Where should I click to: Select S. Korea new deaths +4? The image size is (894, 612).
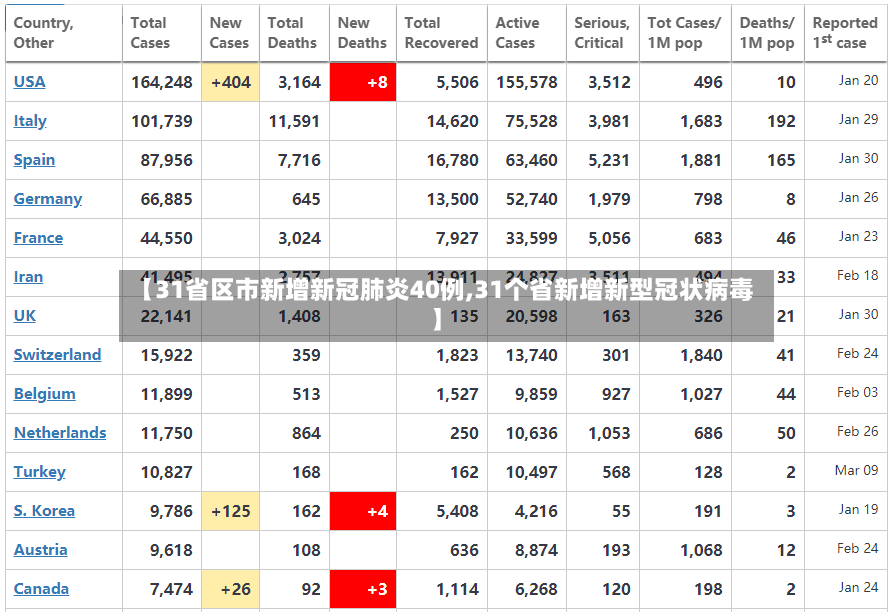point(363,511)
